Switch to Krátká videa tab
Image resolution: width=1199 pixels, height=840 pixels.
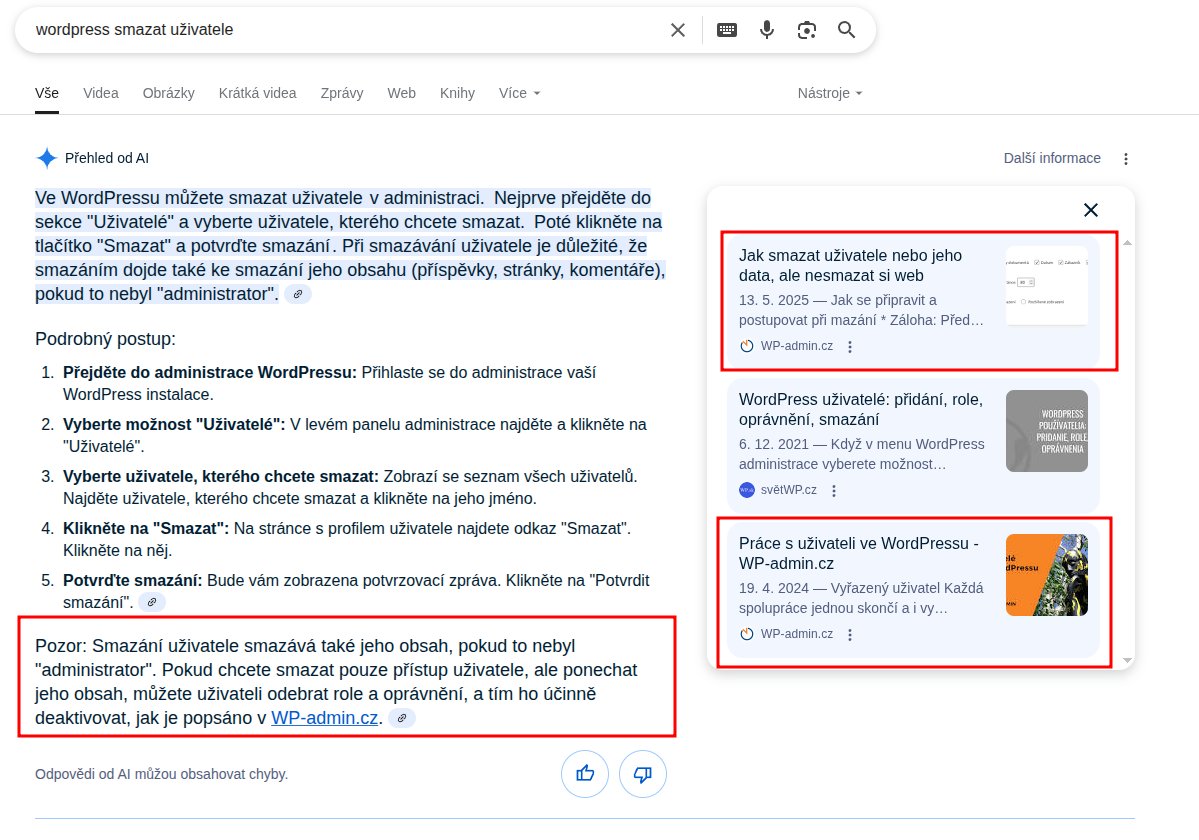[x=257, y=93]
